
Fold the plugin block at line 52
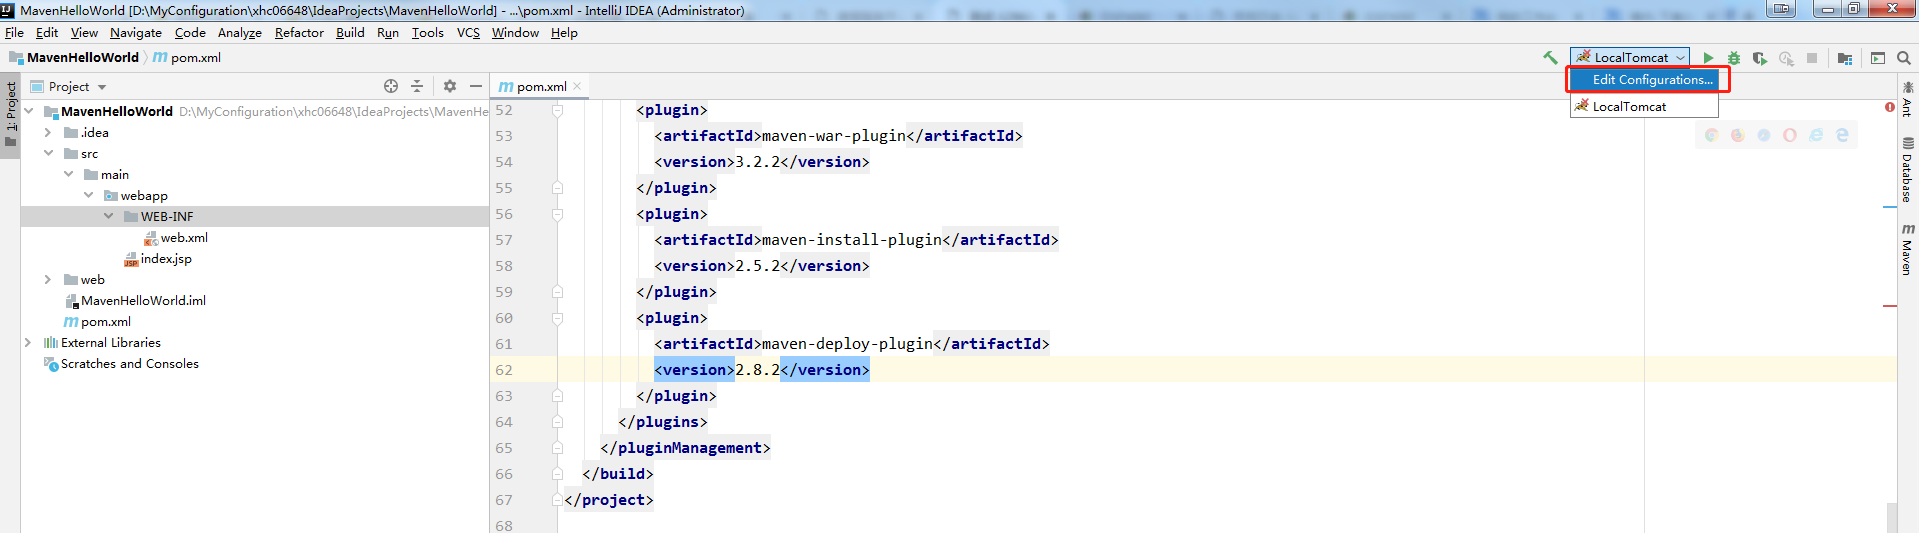(557, 110)
